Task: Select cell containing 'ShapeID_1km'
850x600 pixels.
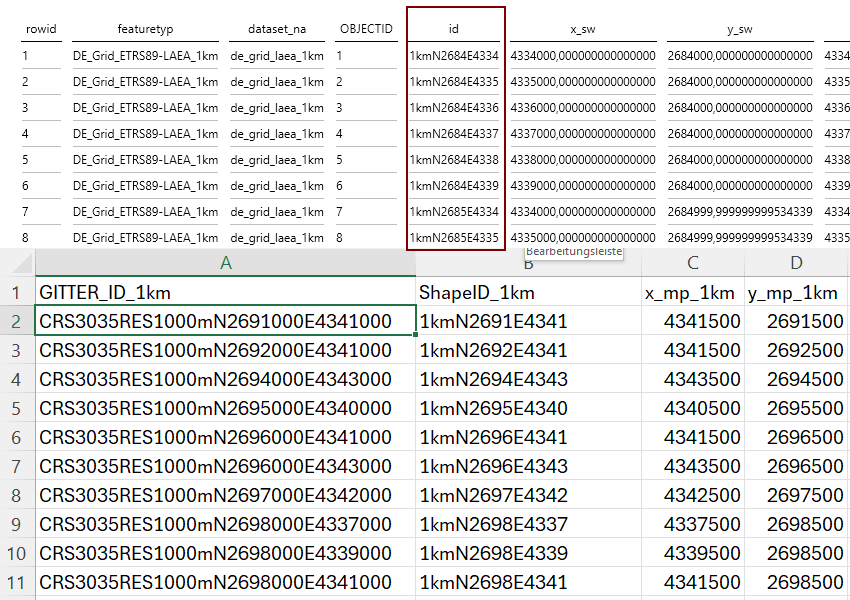Action: (529, 292)
